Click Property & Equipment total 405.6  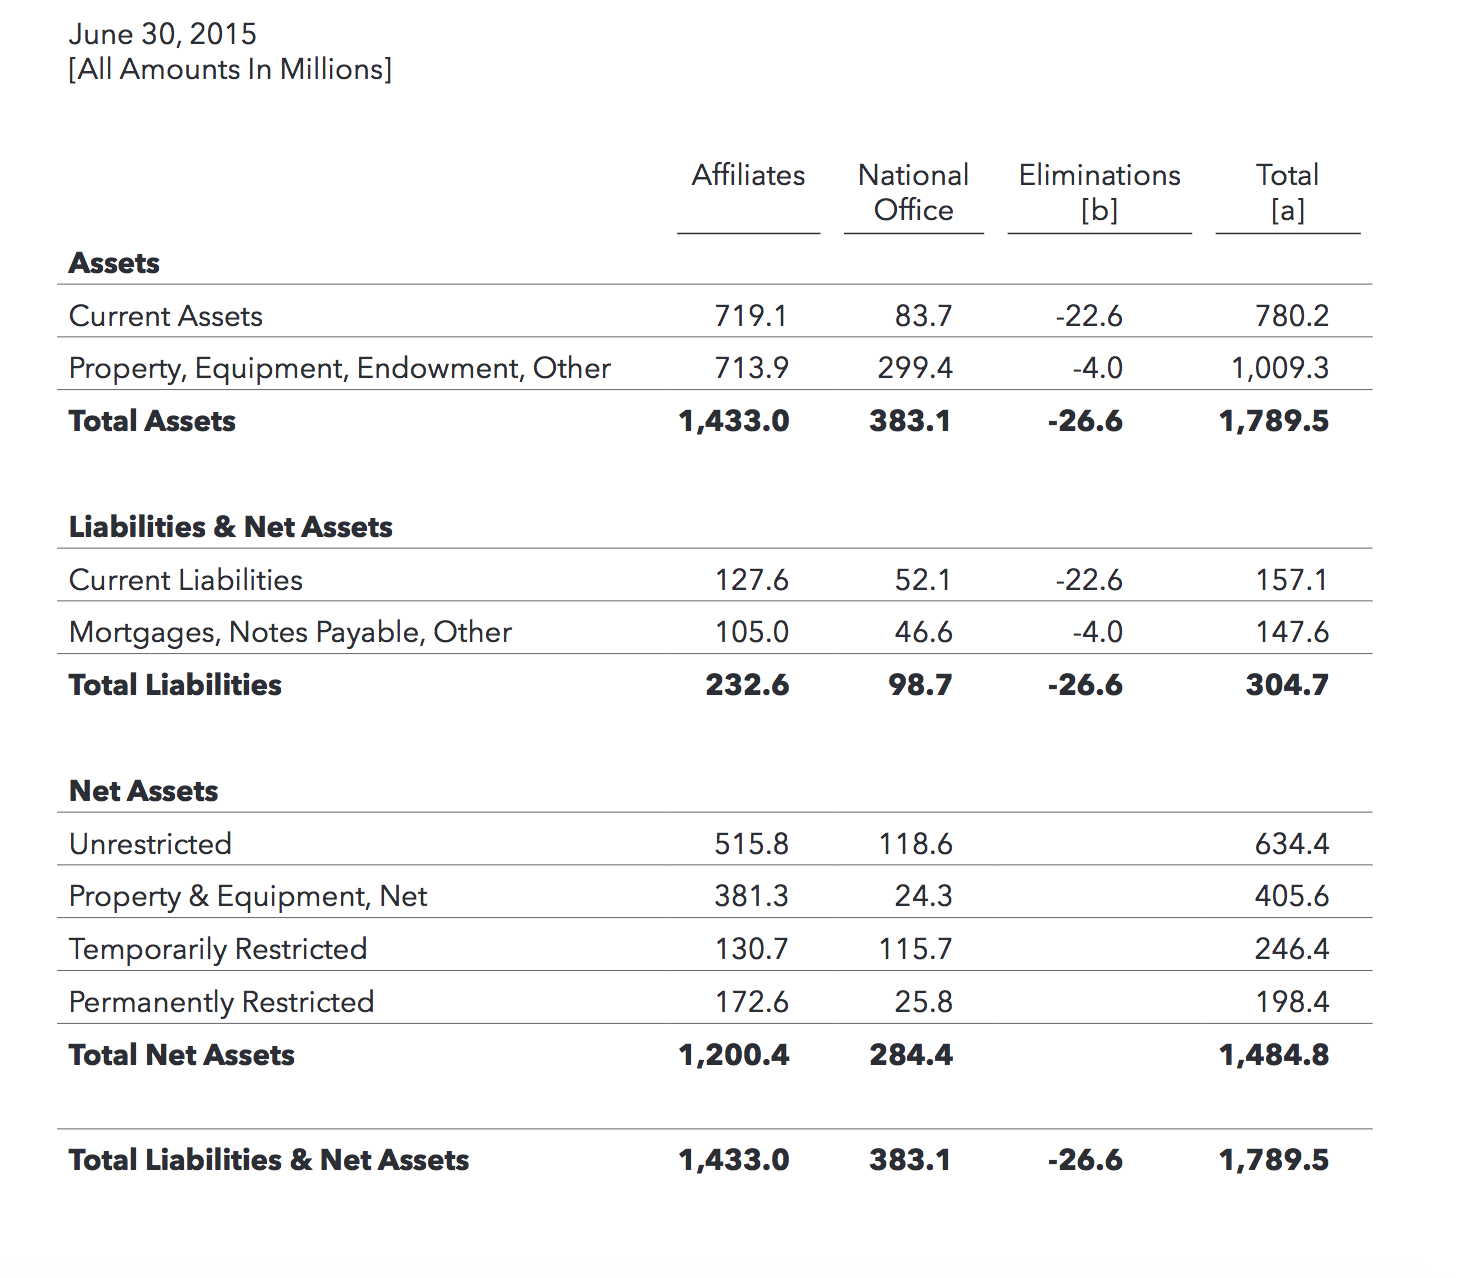[1292, 896]
